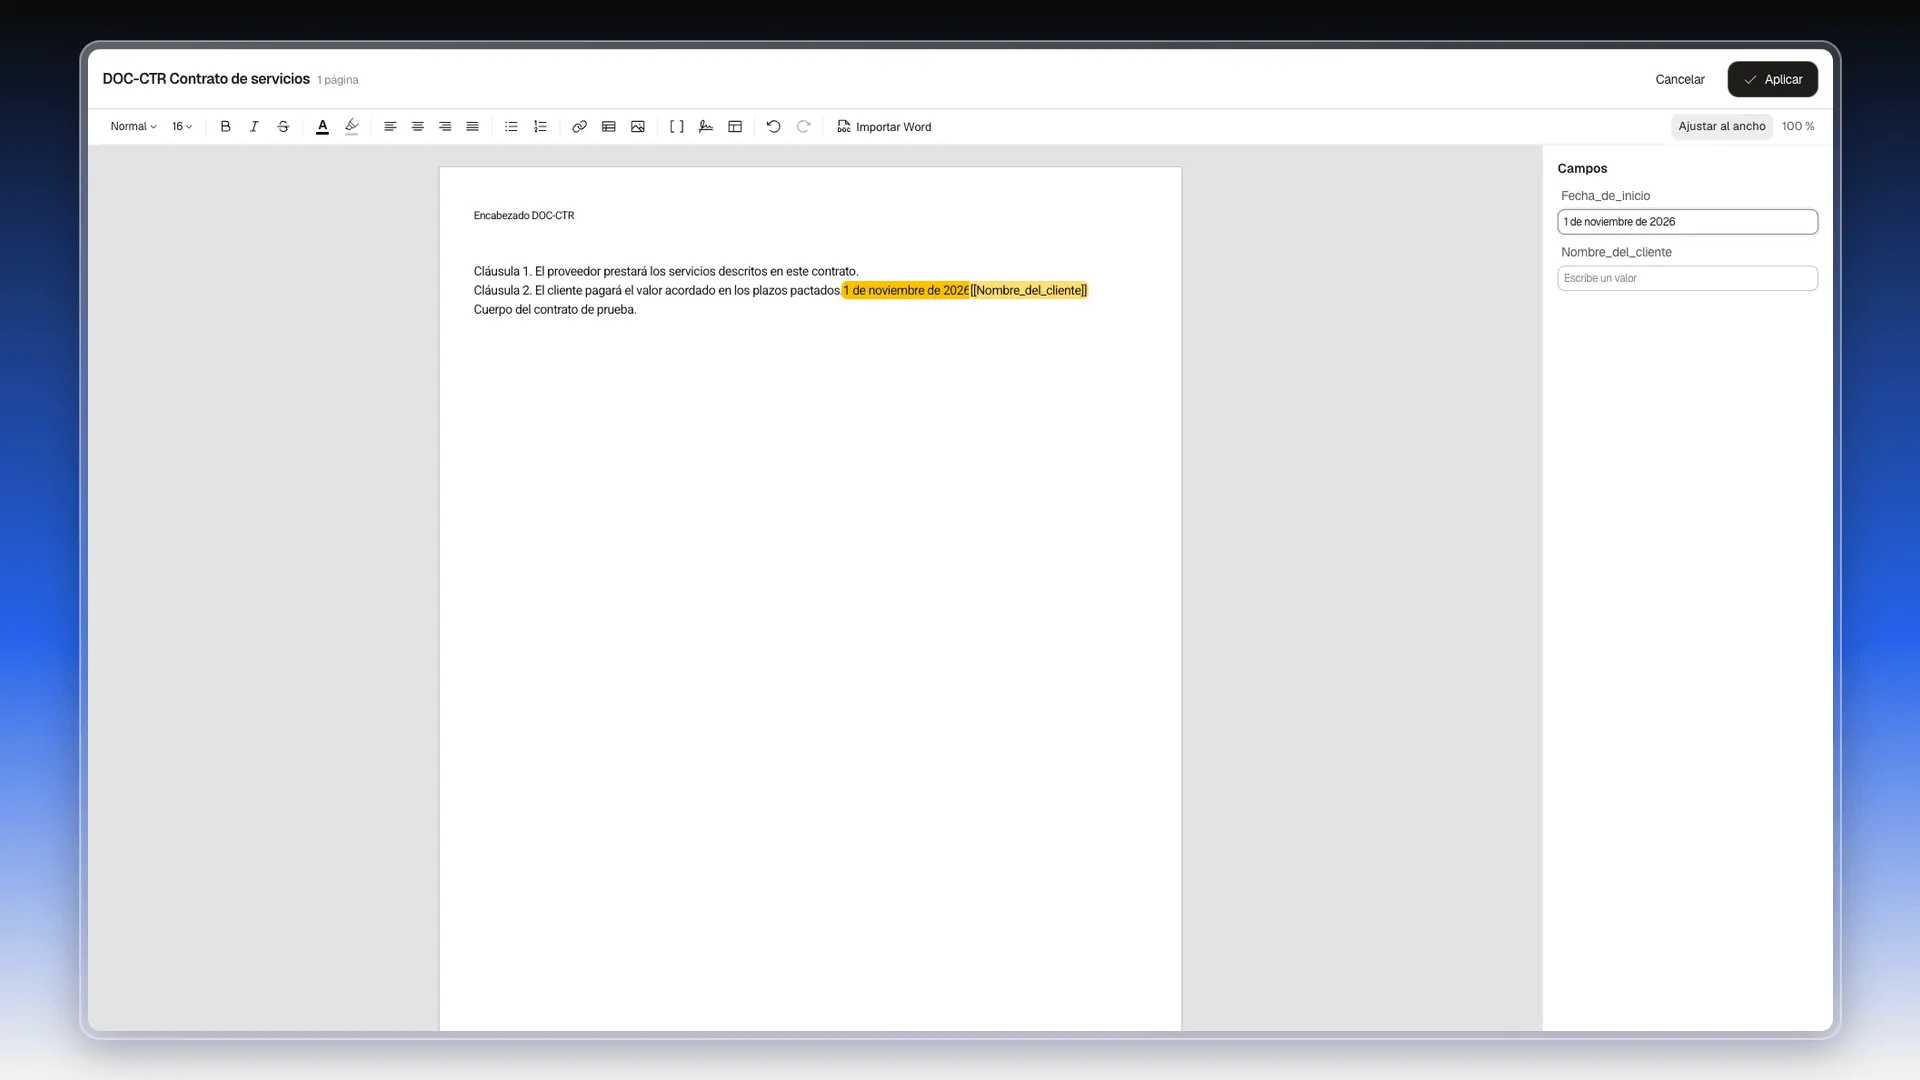Toggle italic formatting

point(254,127)
